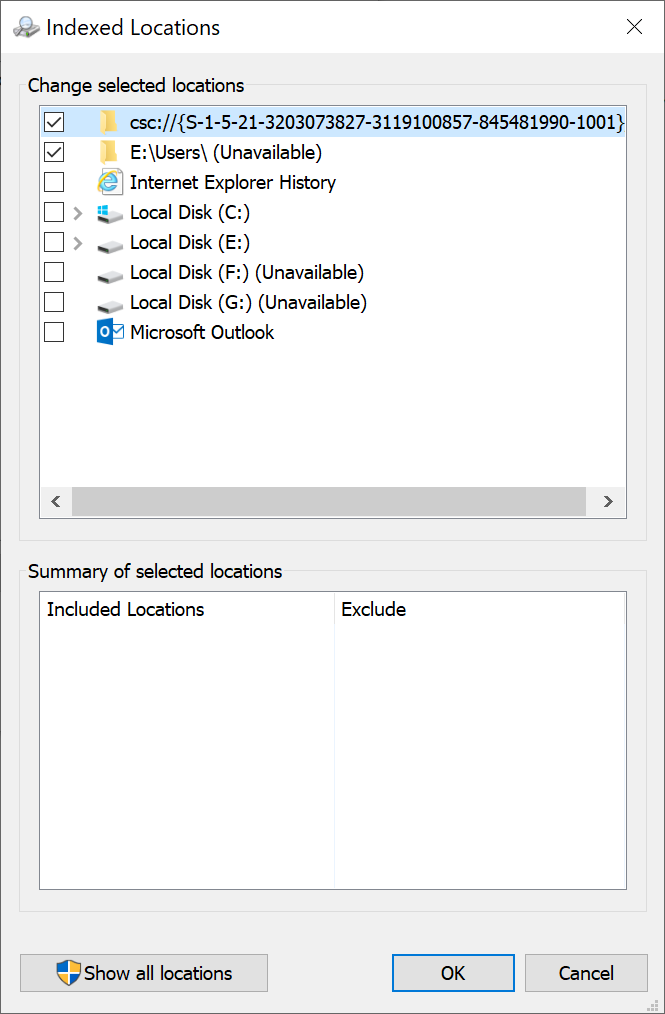Uncheck the csc:// location checkbox
Image resolution: width=665 pixels, height=1014 pixels.
[x=54, y=123]
